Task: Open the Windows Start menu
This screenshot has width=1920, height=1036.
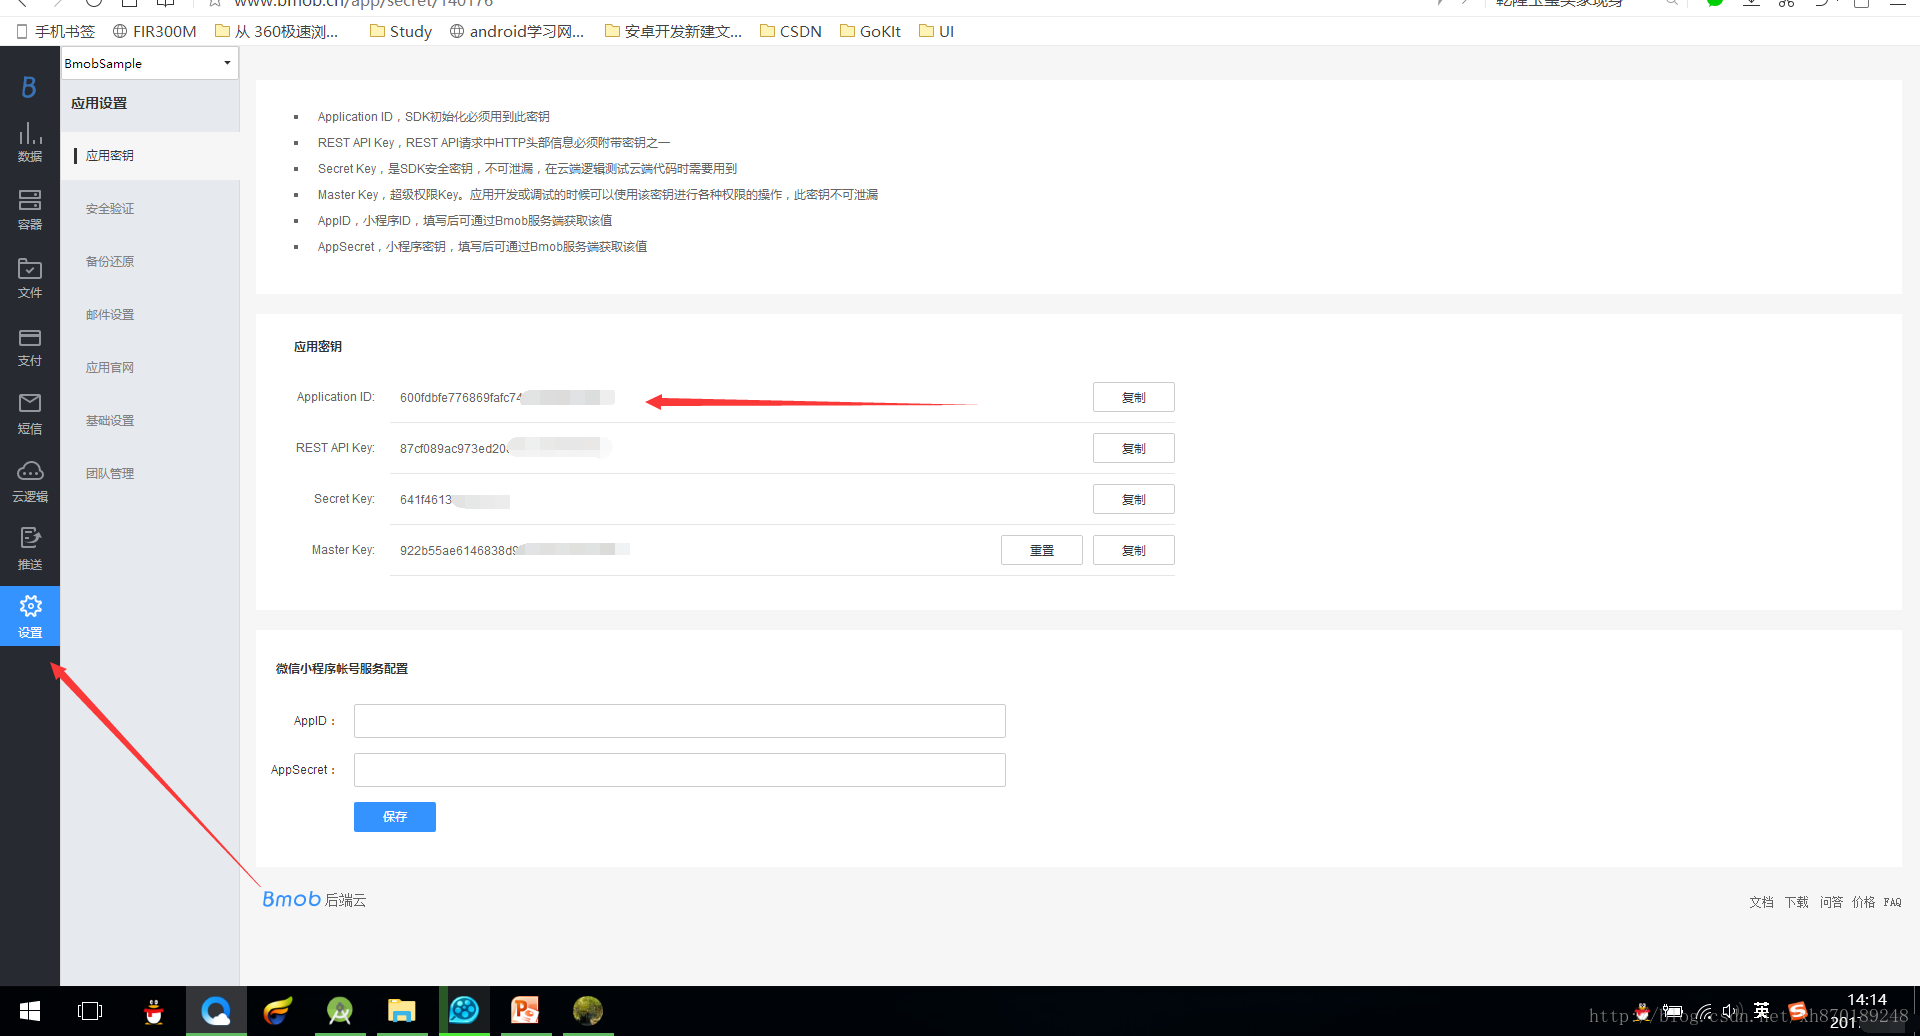Action: click(x=30, y=1011)
